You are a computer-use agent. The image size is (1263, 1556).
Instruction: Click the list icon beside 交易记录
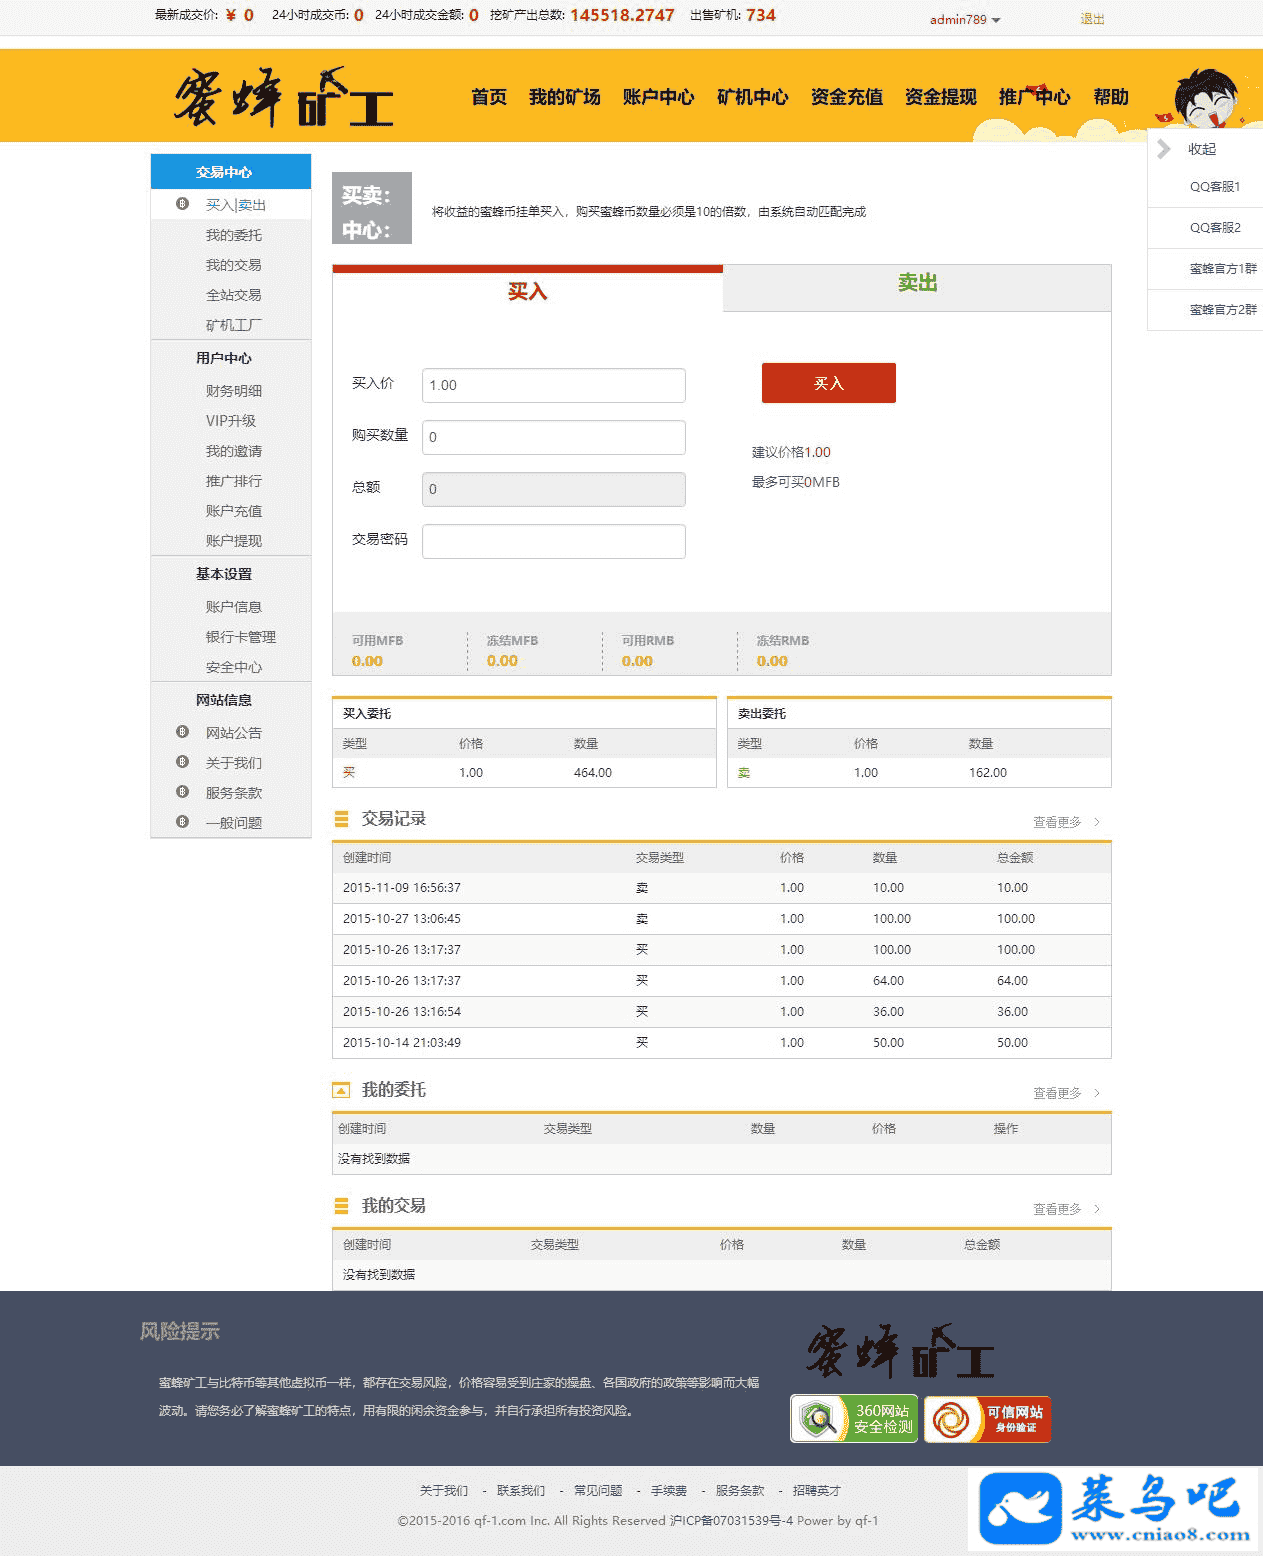(342, 819)
